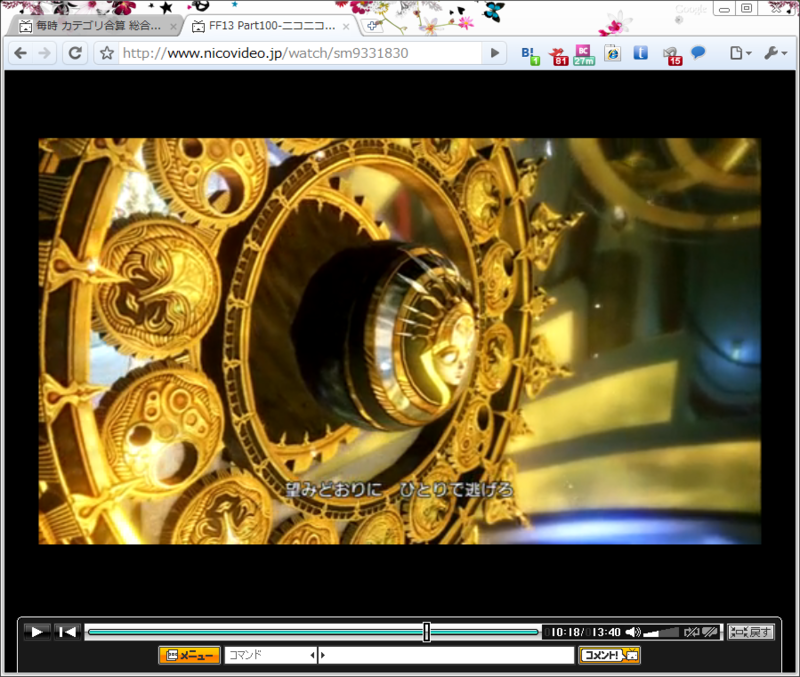Expand the command palette left arrow
This screenshot has width=800, height=677.
313,656
